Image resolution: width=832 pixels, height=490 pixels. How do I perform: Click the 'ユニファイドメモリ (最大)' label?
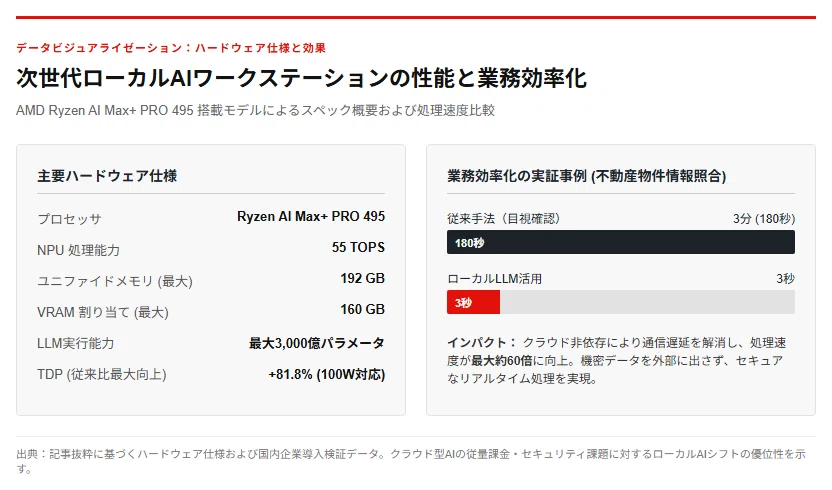tap(115, 281)
